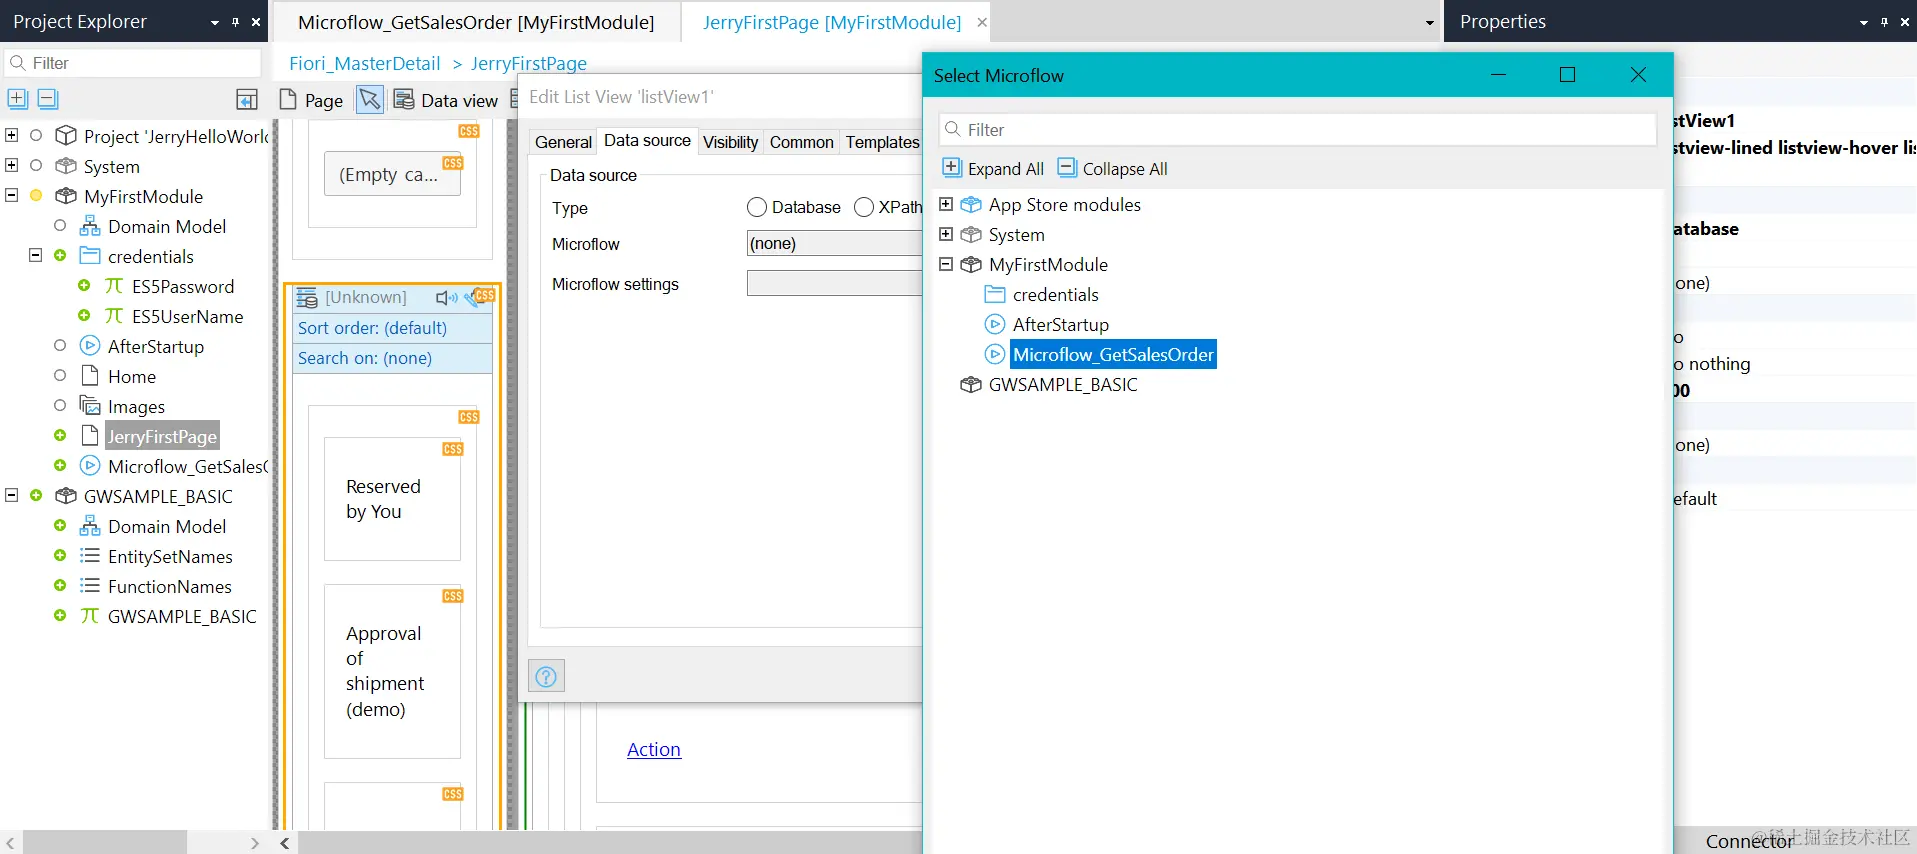Image resolution: width=1917 pixels, height=854 pixels.
Task: Collapse MyFirstModule in Project Explorer
Action: pos(12,195)
